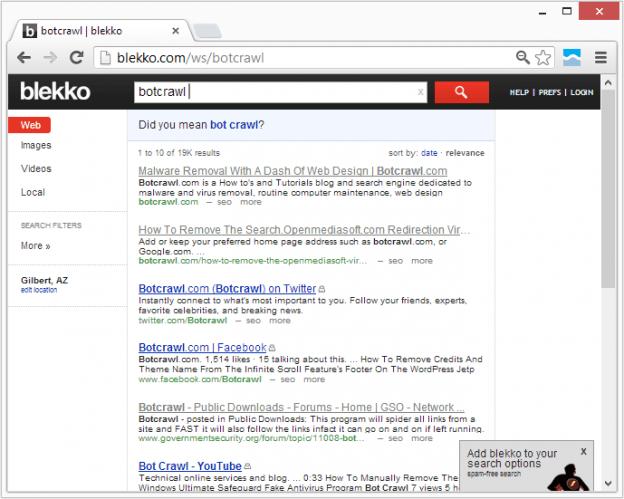Click the page icon in address bar

[105, 58]
